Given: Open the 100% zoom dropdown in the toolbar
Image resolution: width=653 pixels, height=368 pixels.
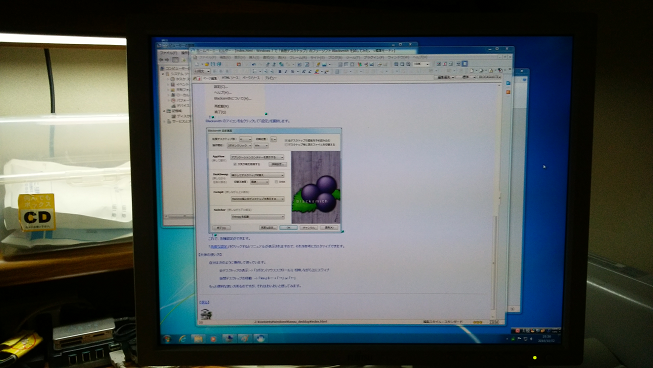Looking at the screenshot, I should tap(421, 64).
